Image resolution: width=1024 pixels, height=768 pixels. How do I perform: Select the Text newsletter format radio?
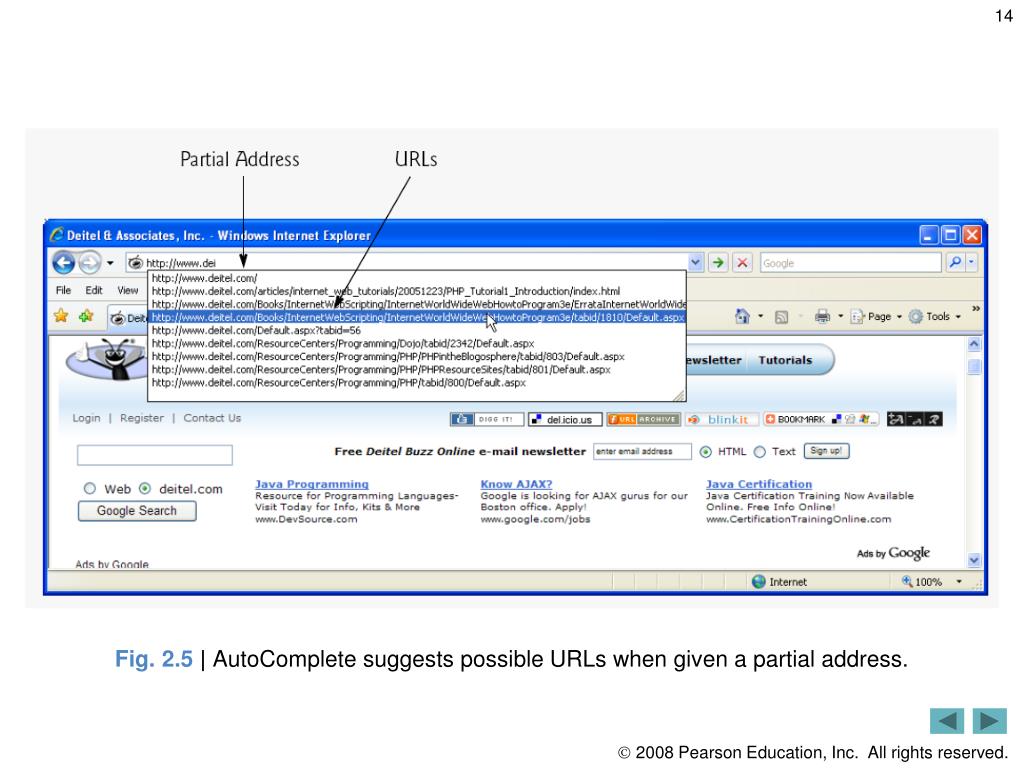[x=760, y=452]
